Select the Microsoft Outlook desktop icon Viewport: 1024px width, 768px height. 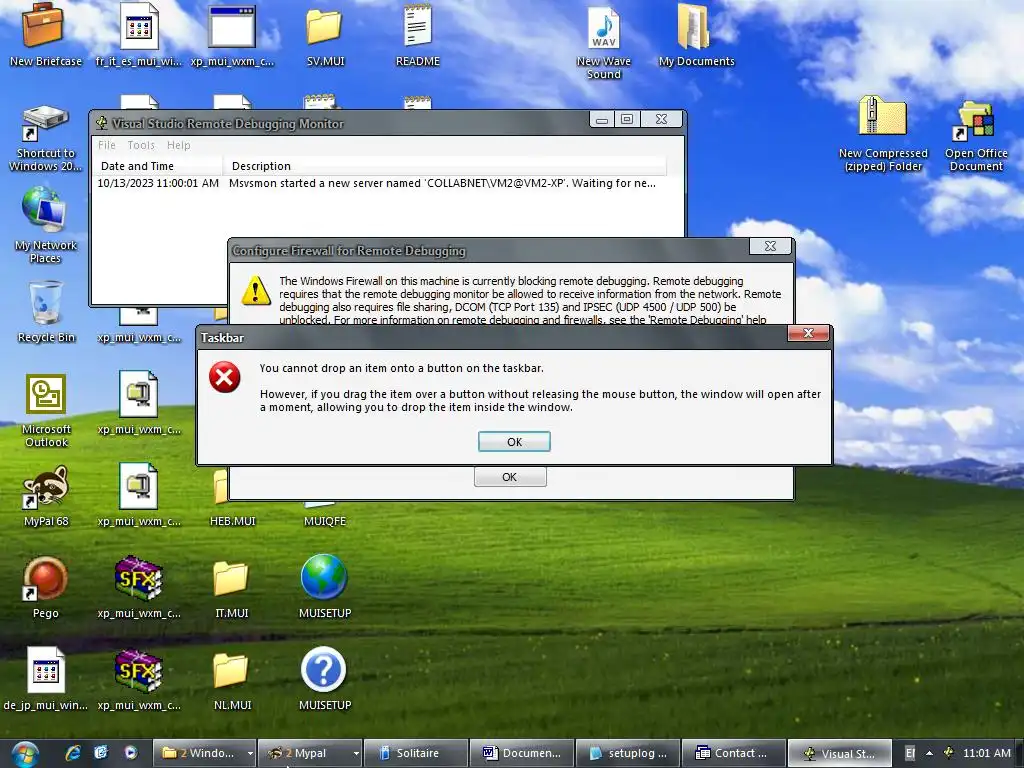click(x=46, y=411)
